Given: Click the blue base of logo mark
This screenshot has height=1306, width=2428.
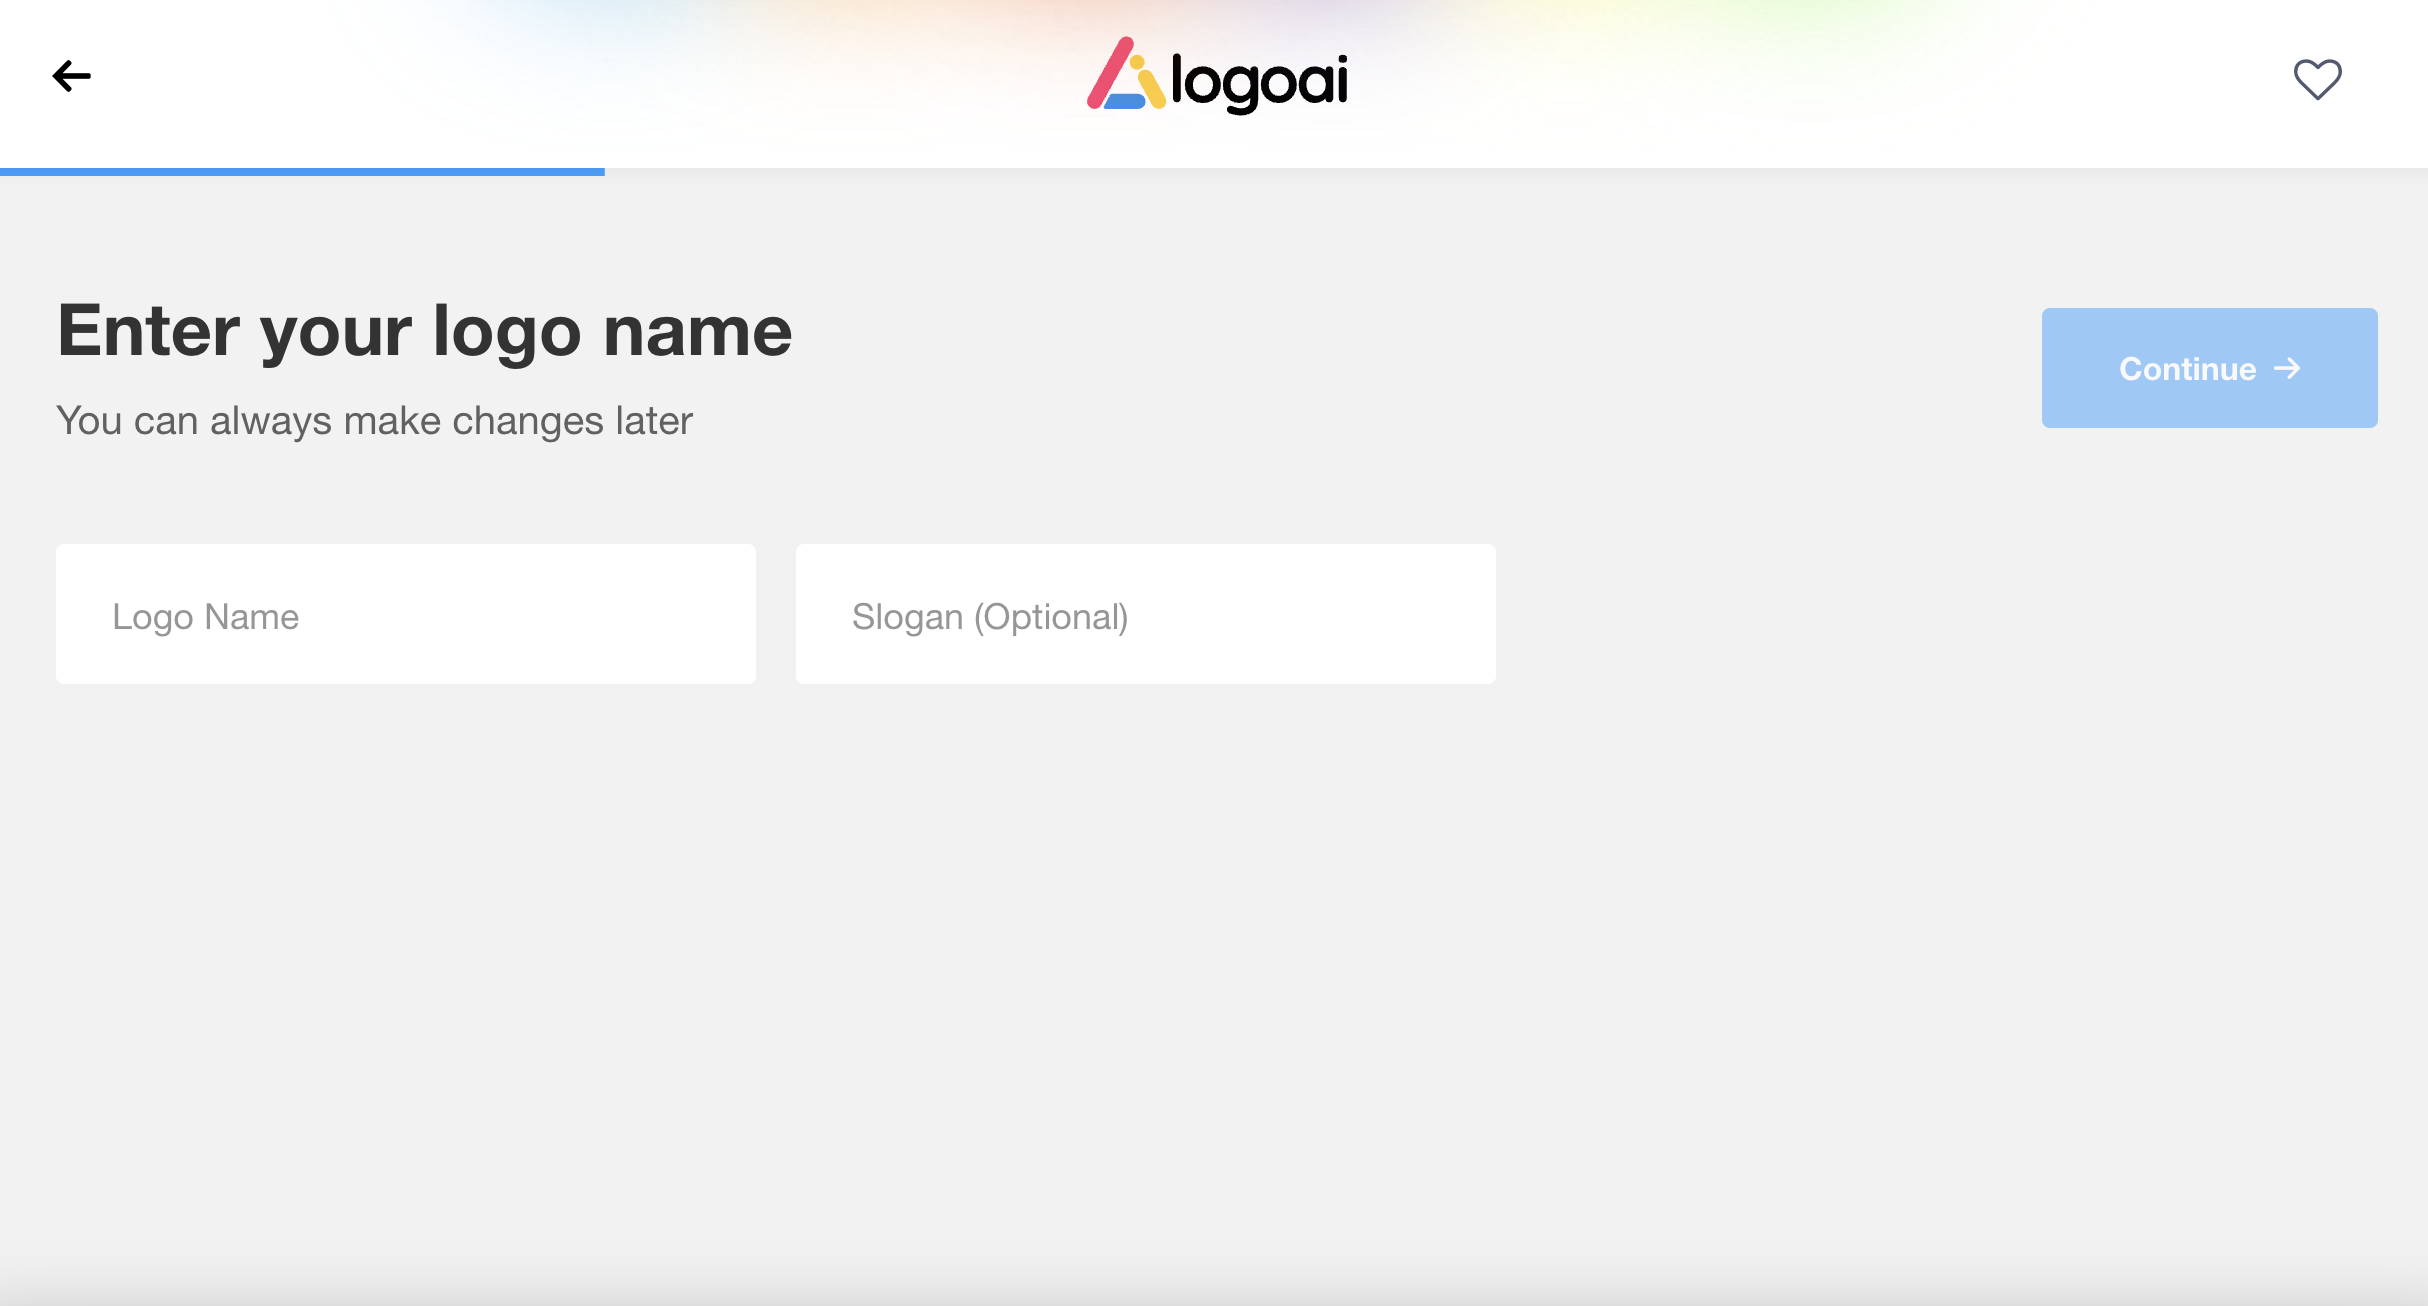Looking at the screenshot, I should [x=1125, y=101].
